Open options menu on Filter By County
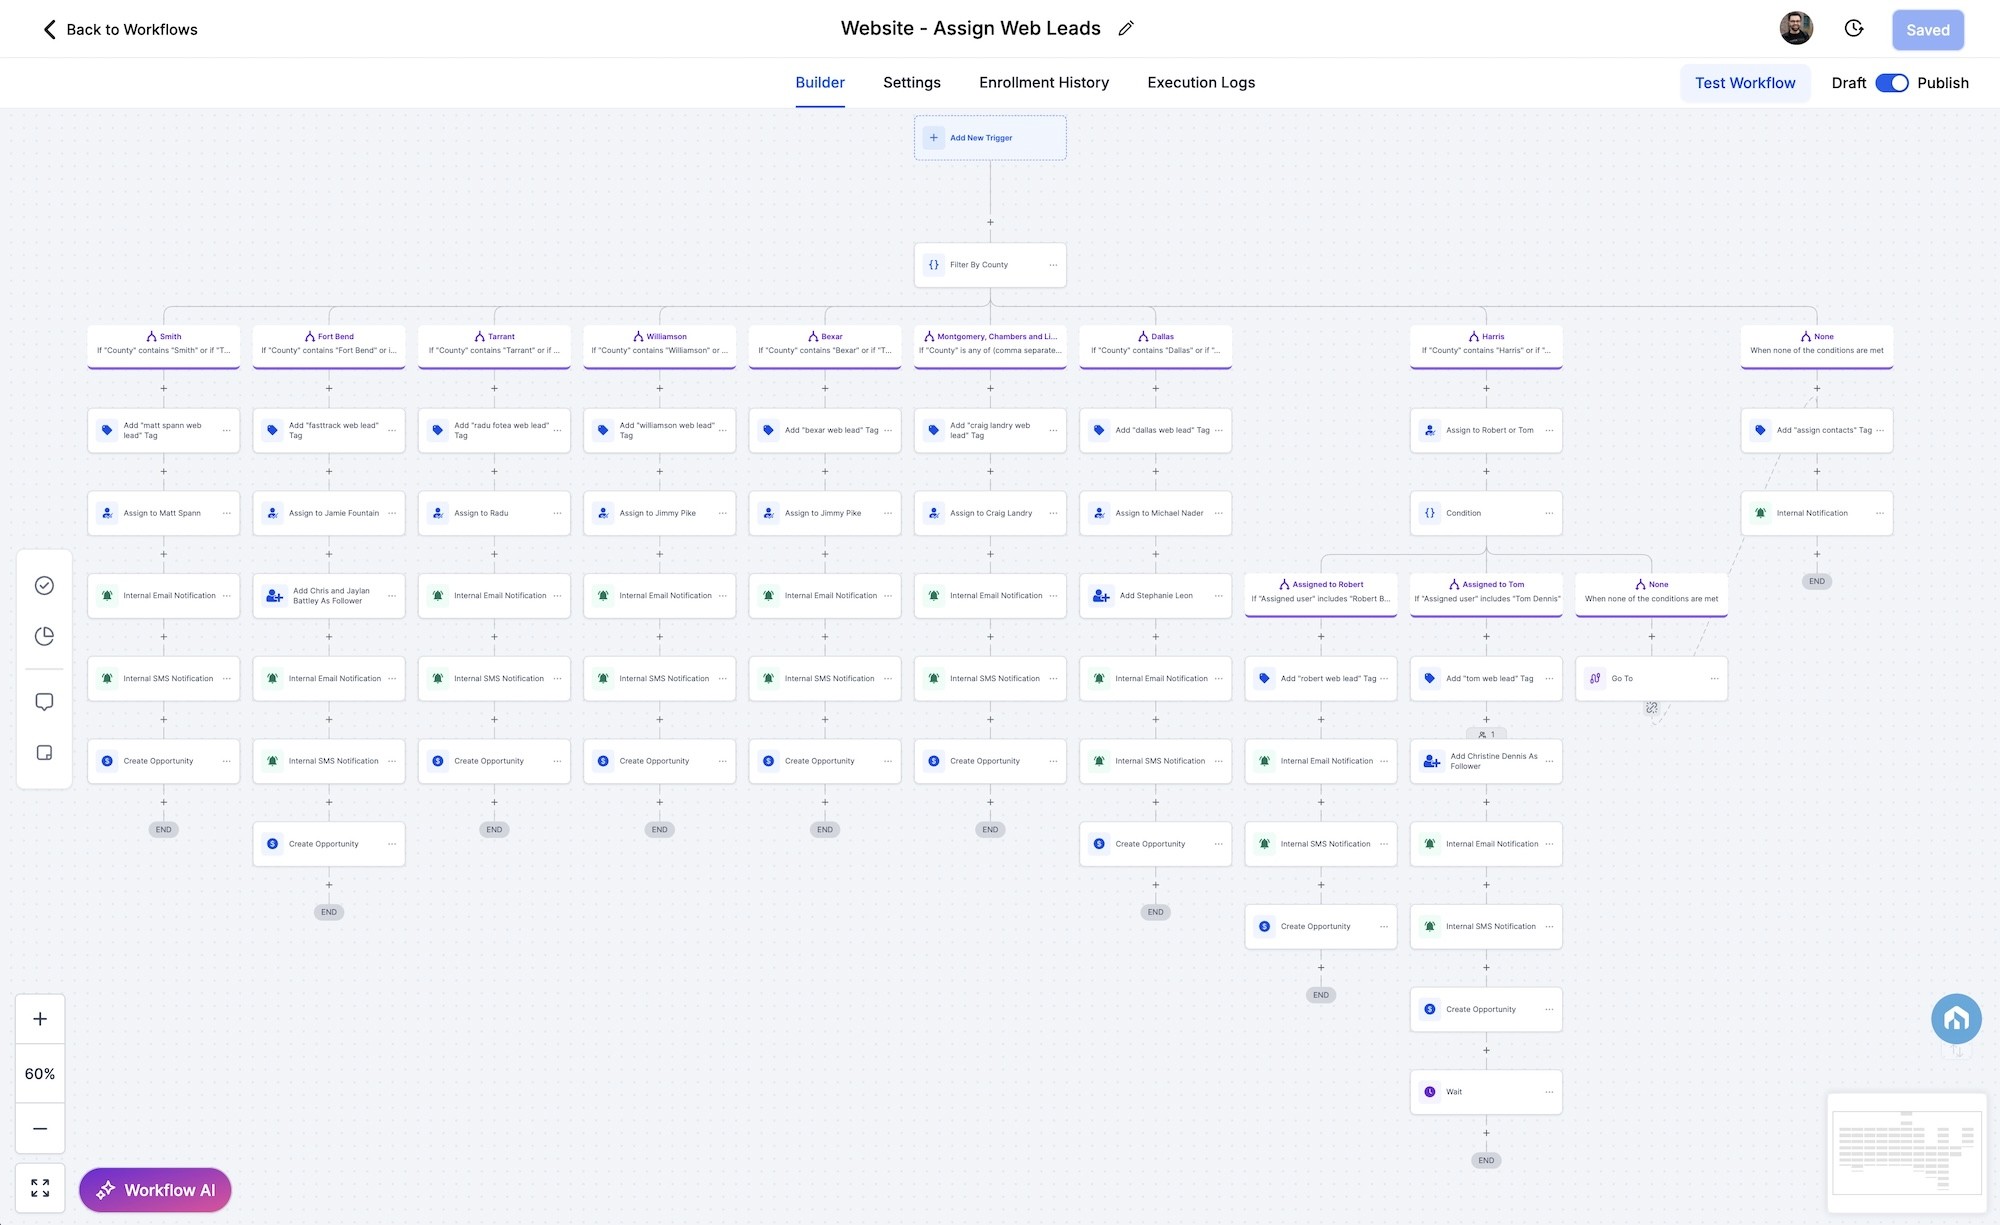The image size is (2000, 1225). point(1053,265)
